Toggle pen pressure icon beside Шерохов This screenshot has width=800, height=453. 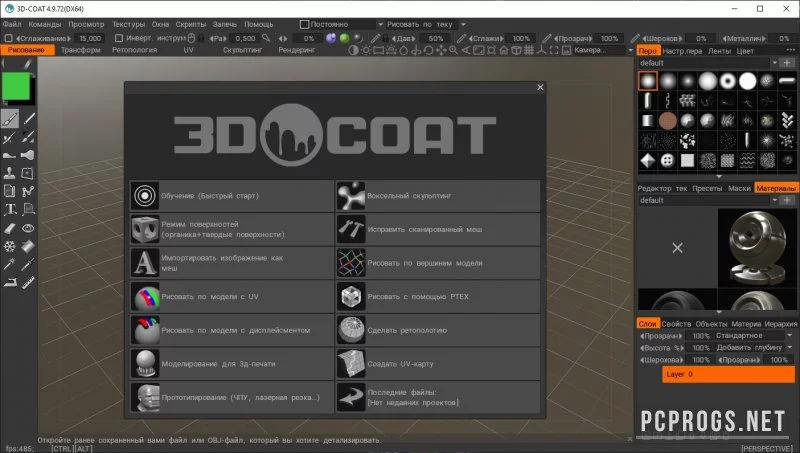(635, 38)
